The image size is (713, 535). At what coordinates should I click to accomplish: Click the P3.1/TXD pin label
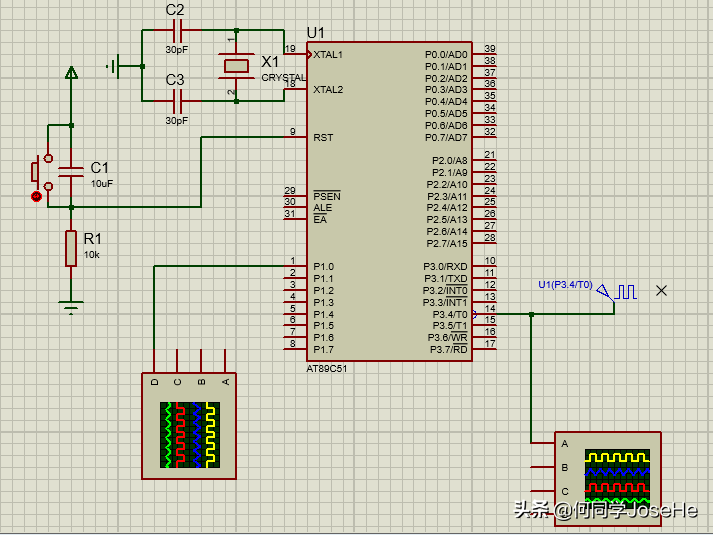point(446,278)
